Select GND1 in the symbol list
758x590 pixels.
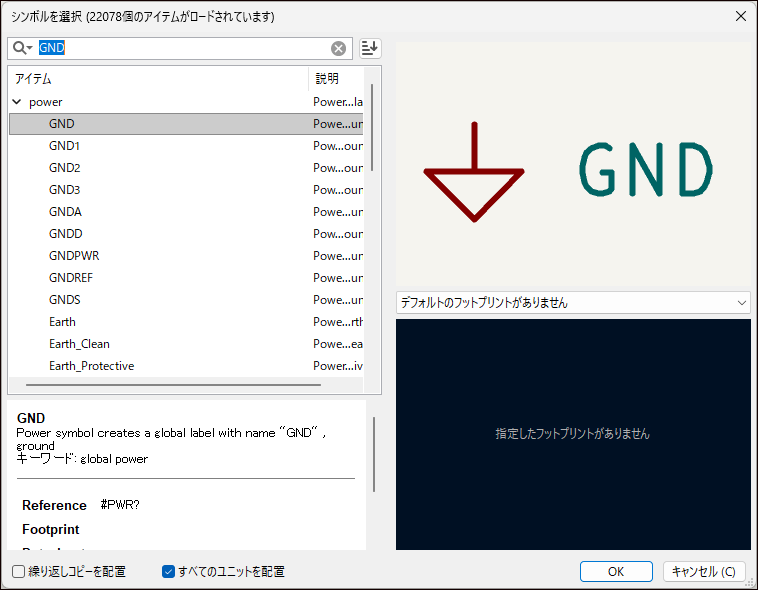coord(64,146)
